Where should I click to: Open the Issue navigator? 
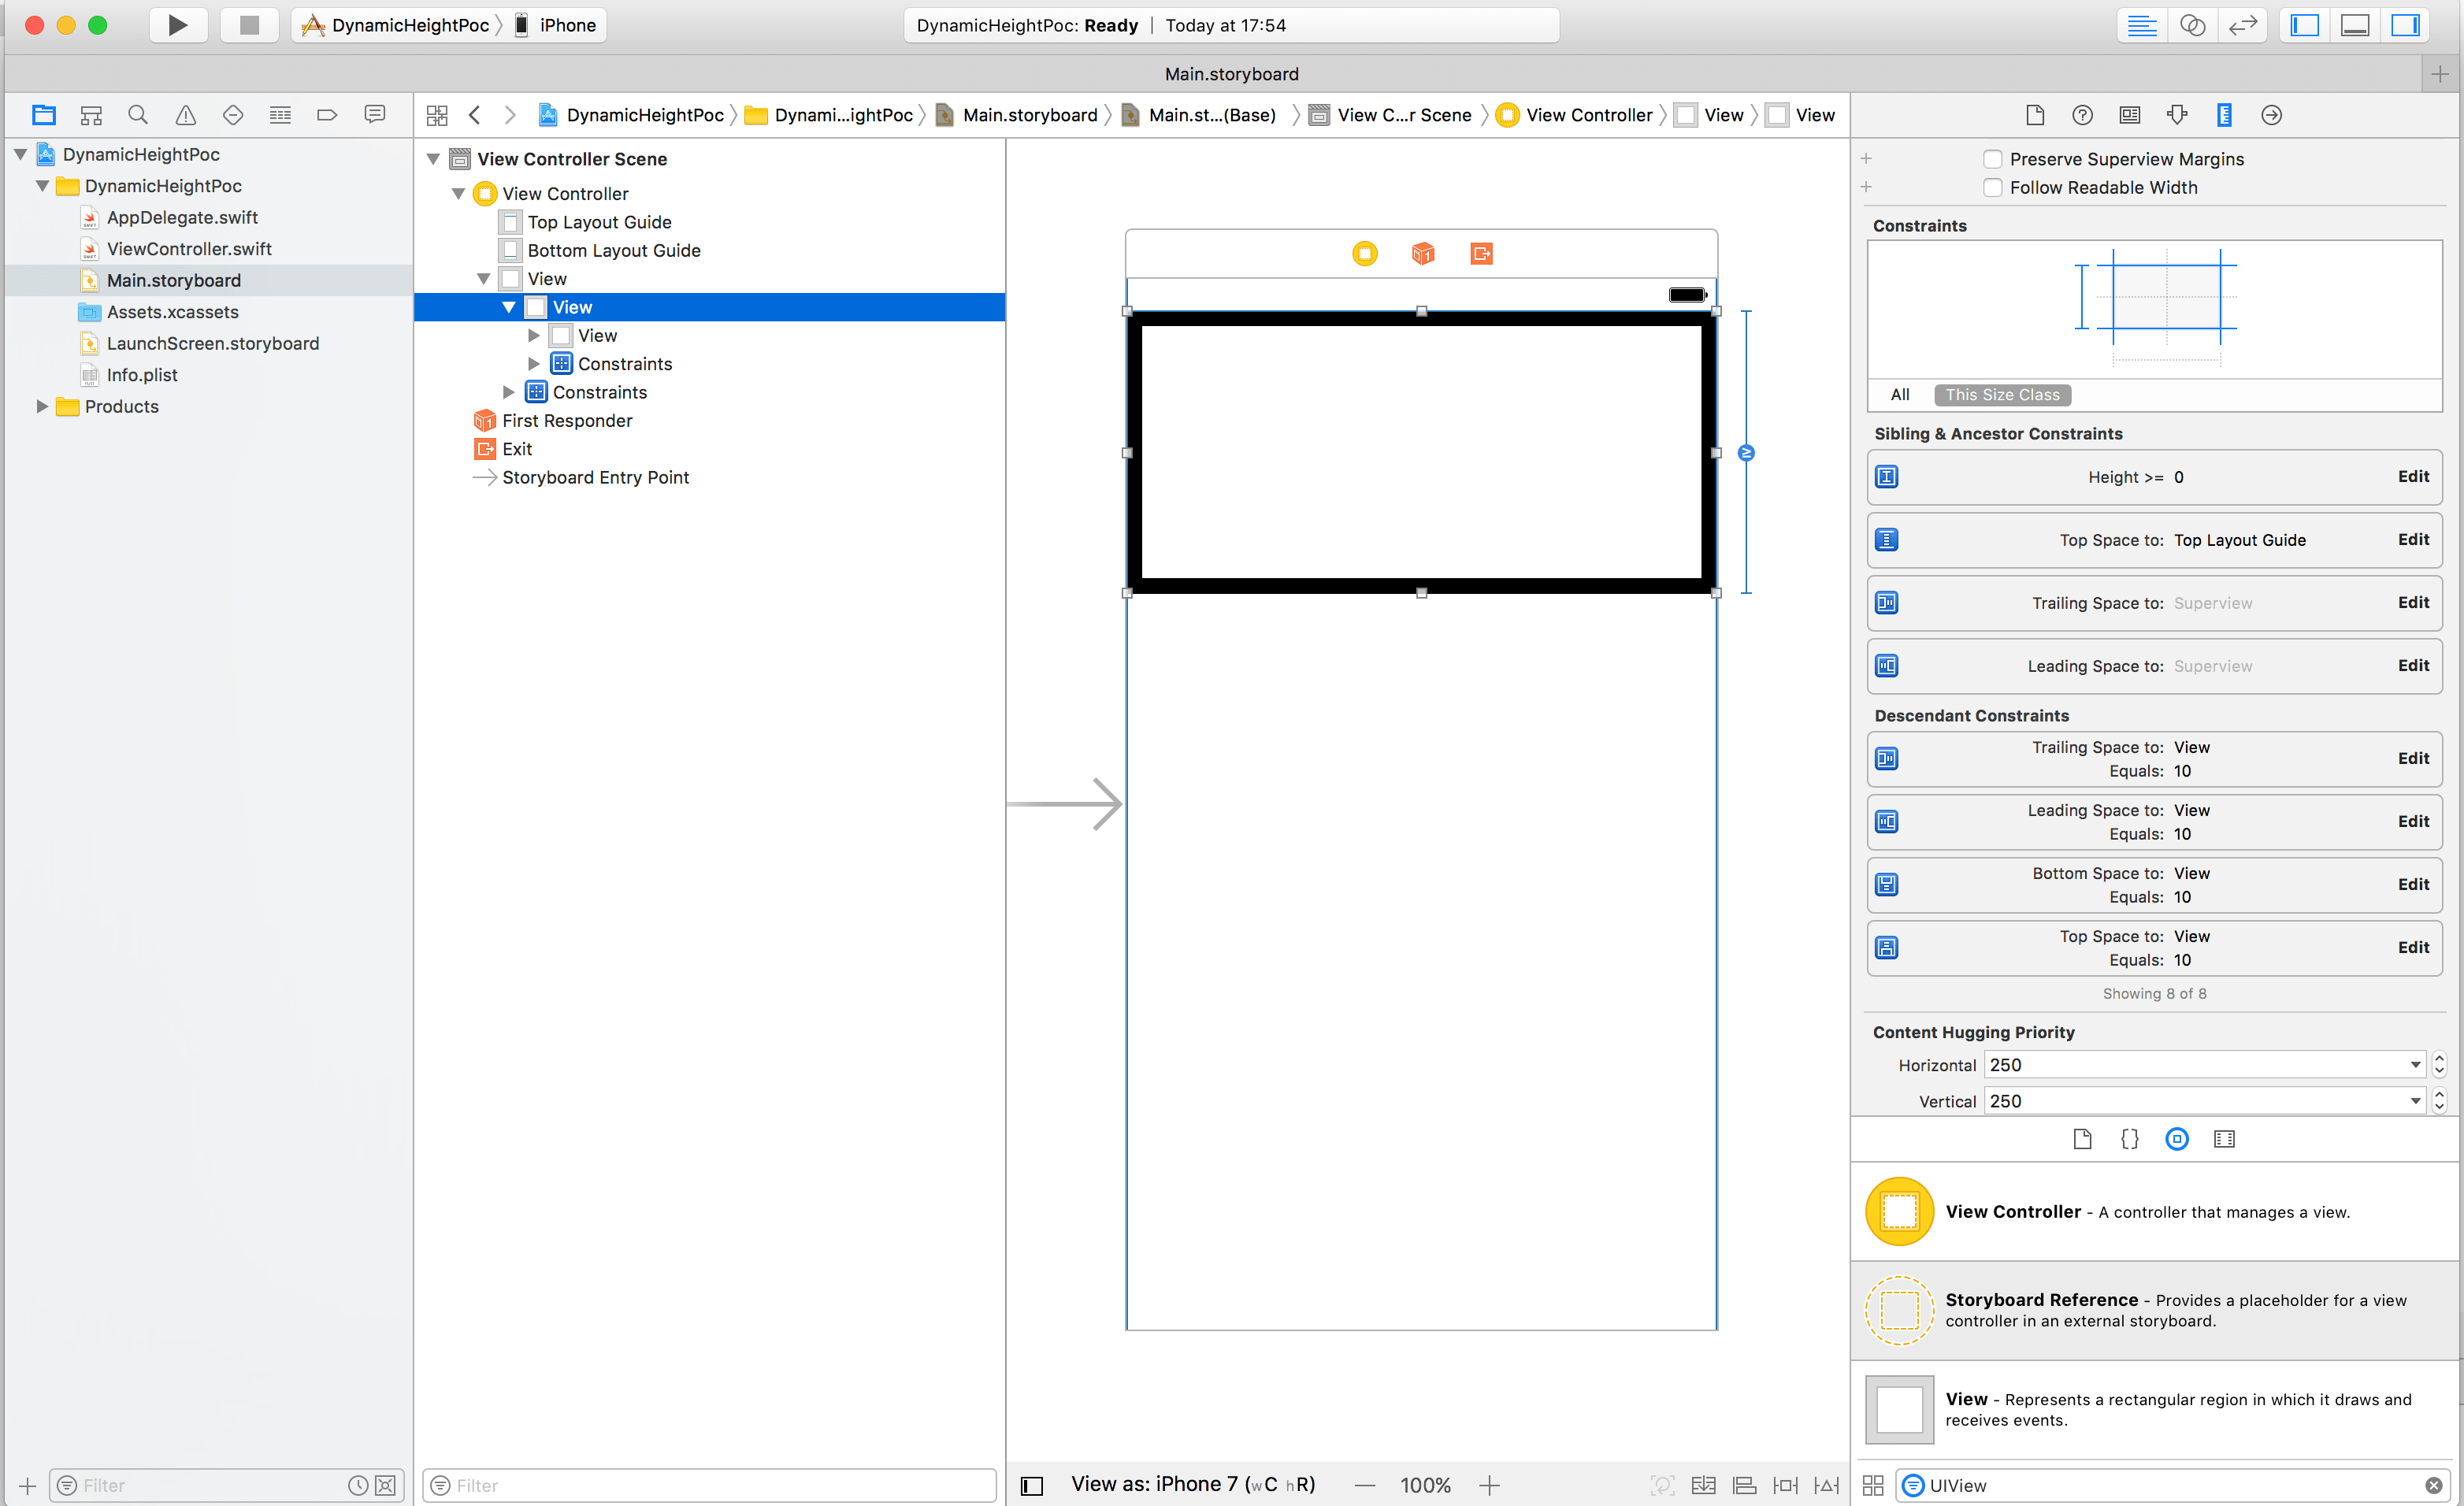(184, 114)
